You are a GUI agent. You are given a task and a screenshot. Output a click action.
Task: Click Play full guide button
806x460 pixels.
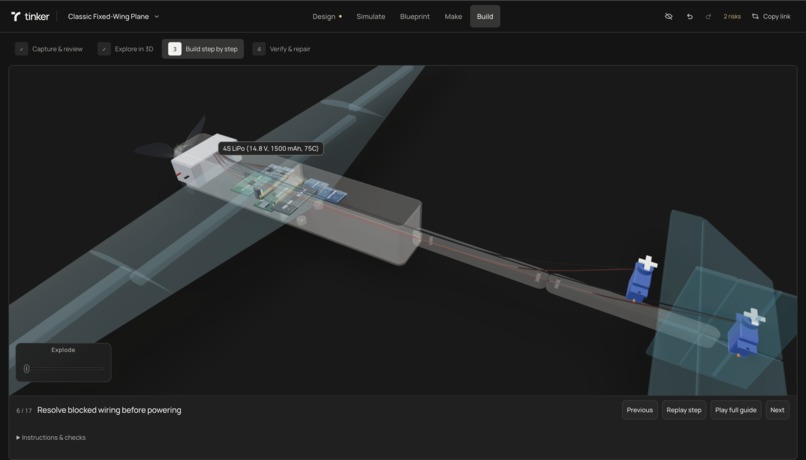coord(736,410)
